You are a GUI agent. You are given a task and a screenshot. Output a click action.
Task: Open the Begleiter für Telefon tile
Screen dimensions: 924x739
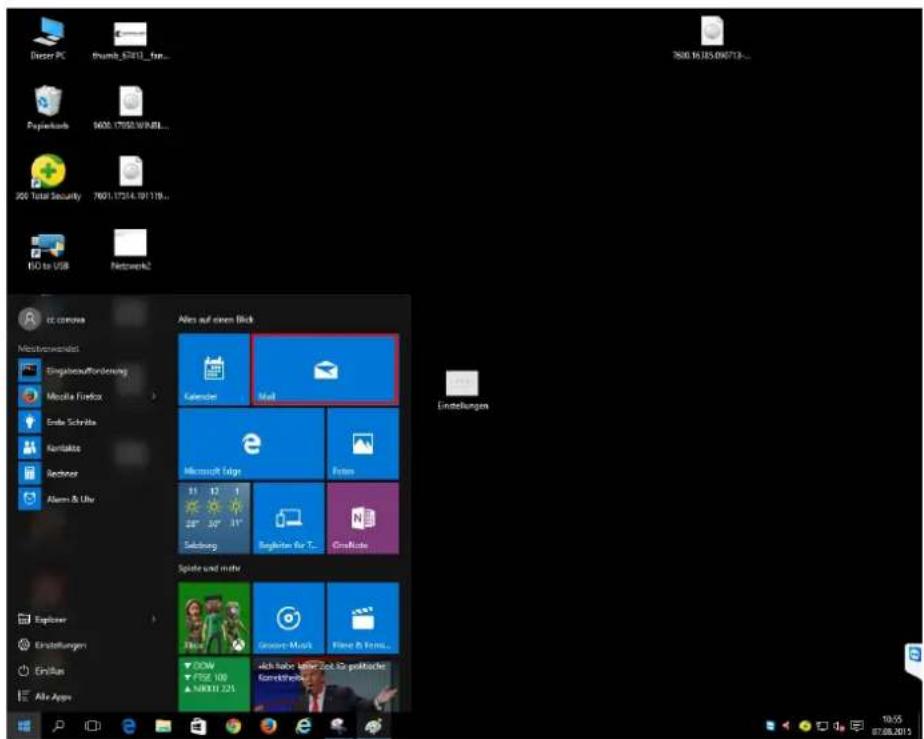pos(288,519)
